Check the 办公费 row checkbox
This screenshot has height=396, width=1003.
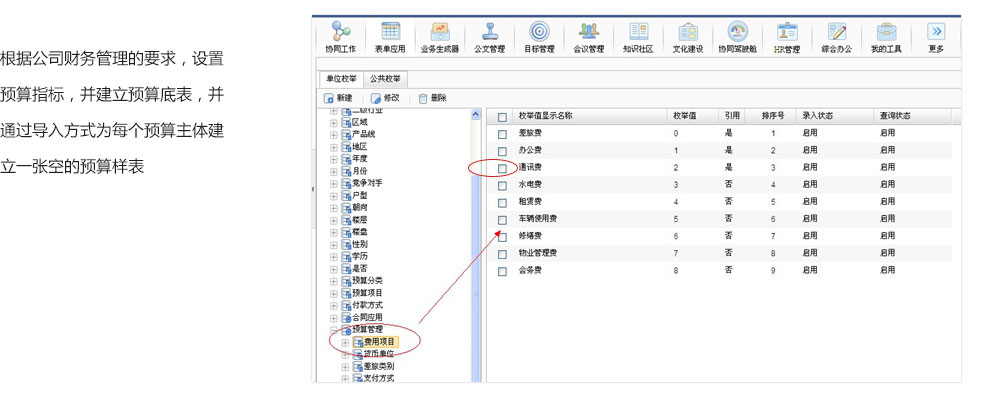pos(502,152)
